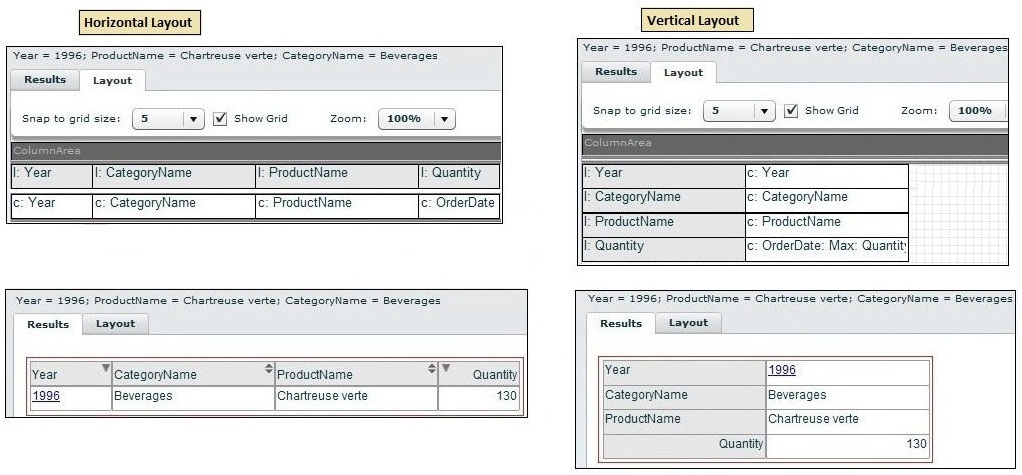This screenshot has height=475, width=1022.
Task: Click the 1996 link in the vertical results table
Action: click(782, 370)
